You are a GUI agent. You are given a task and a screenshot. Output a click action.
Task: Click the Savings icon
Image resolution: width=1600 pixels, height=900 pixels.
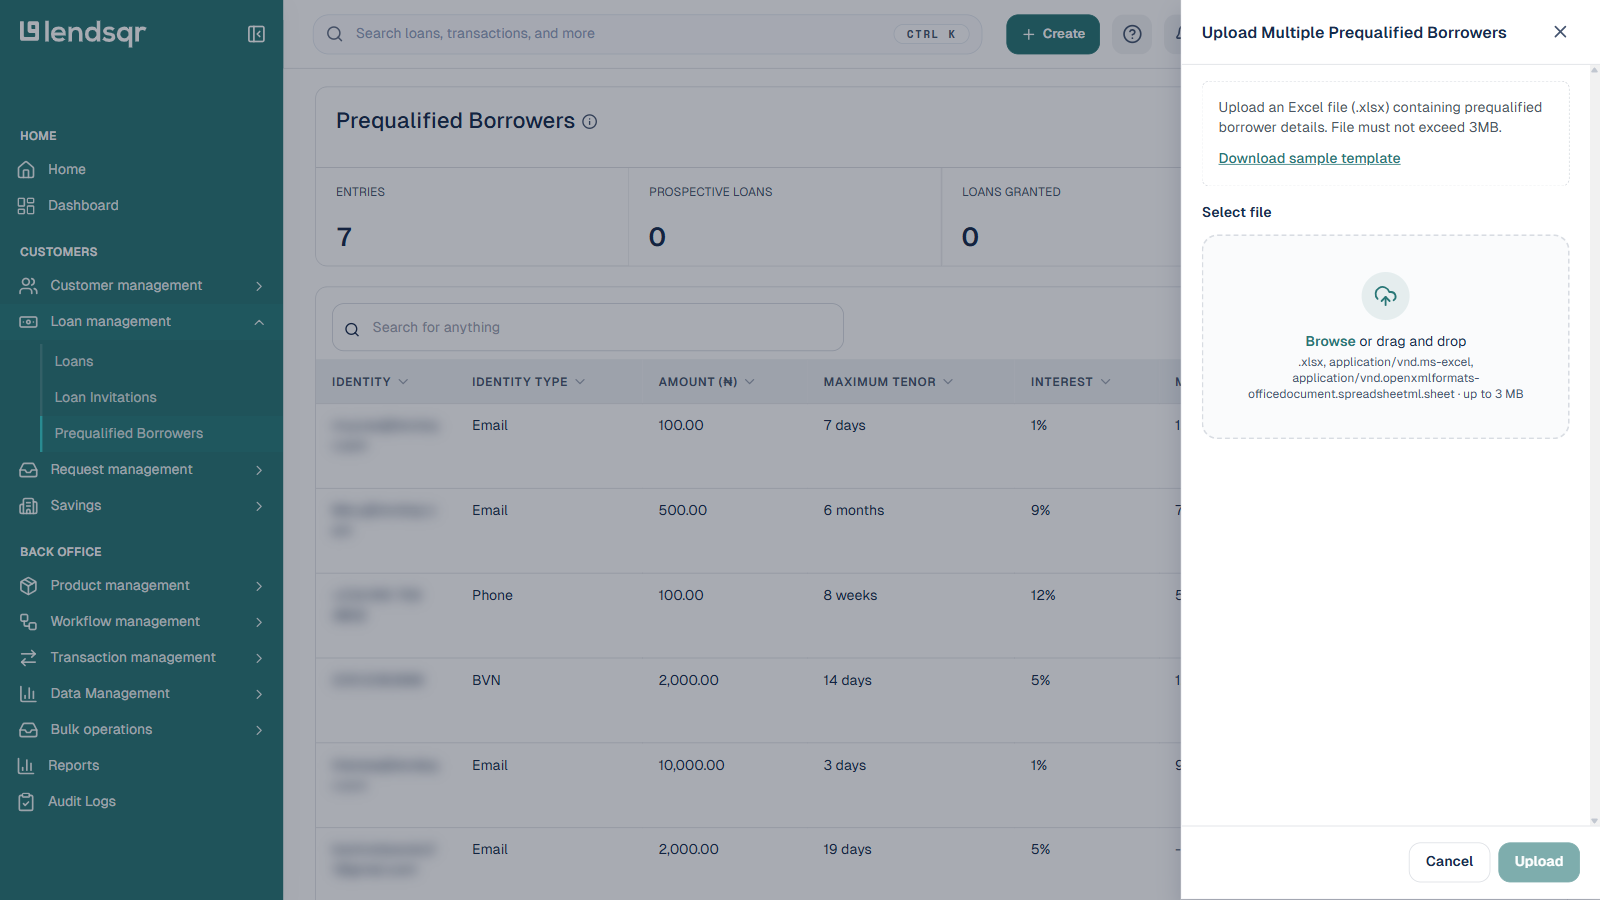[x=28, y=505]
